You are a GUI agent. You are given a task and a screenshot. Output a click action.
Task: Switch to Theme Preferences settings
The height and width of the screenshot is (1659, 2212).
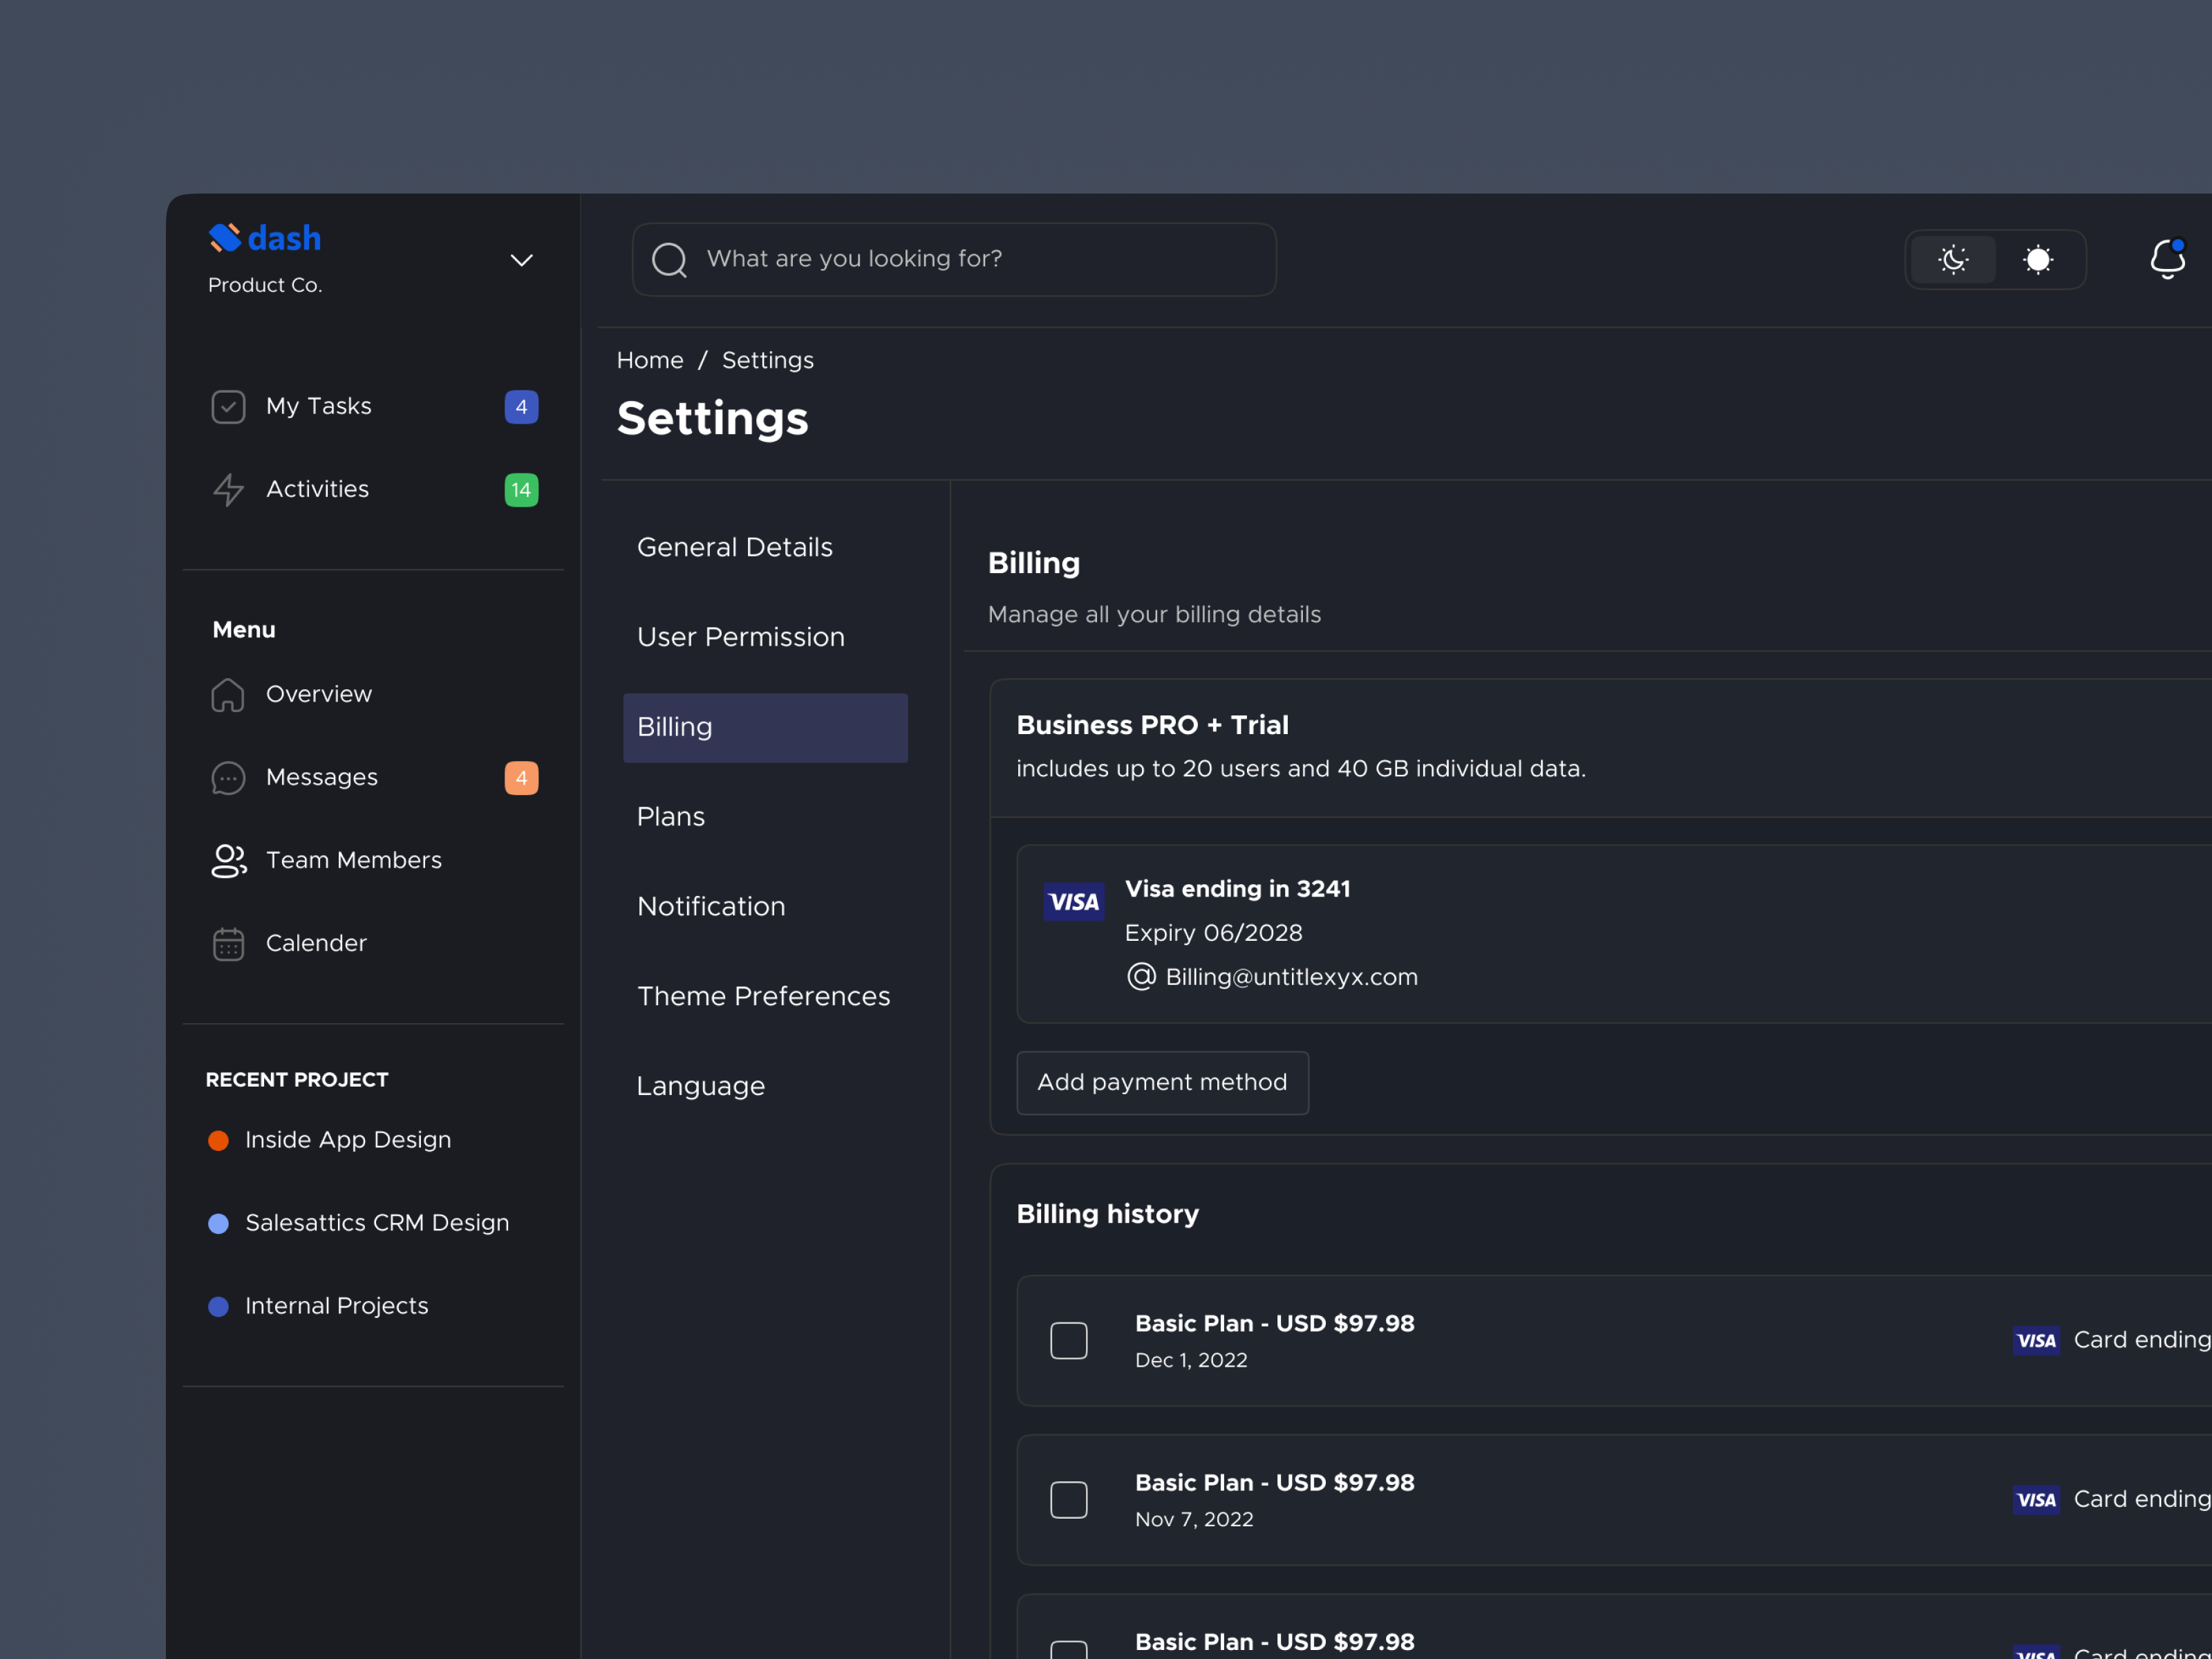(763, 996)
